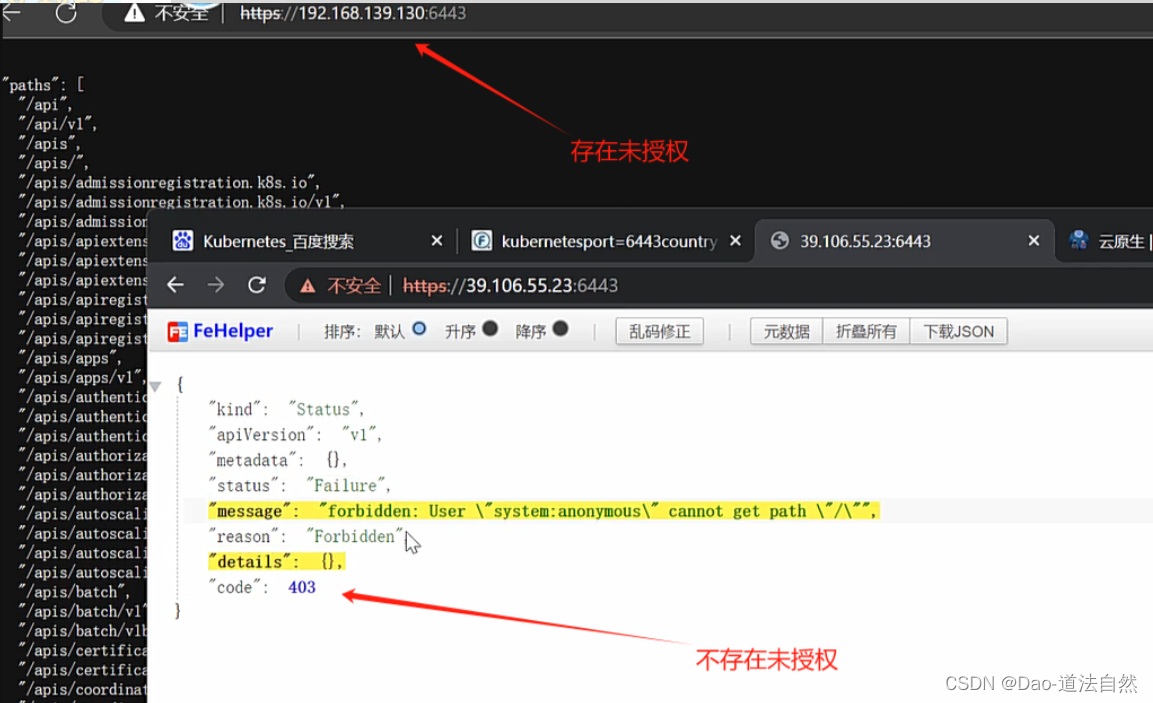Click the Baidu favicon on the Kubernetes tab
The height and width of the screenshot is (703, 1153).
tap(182, 240)
